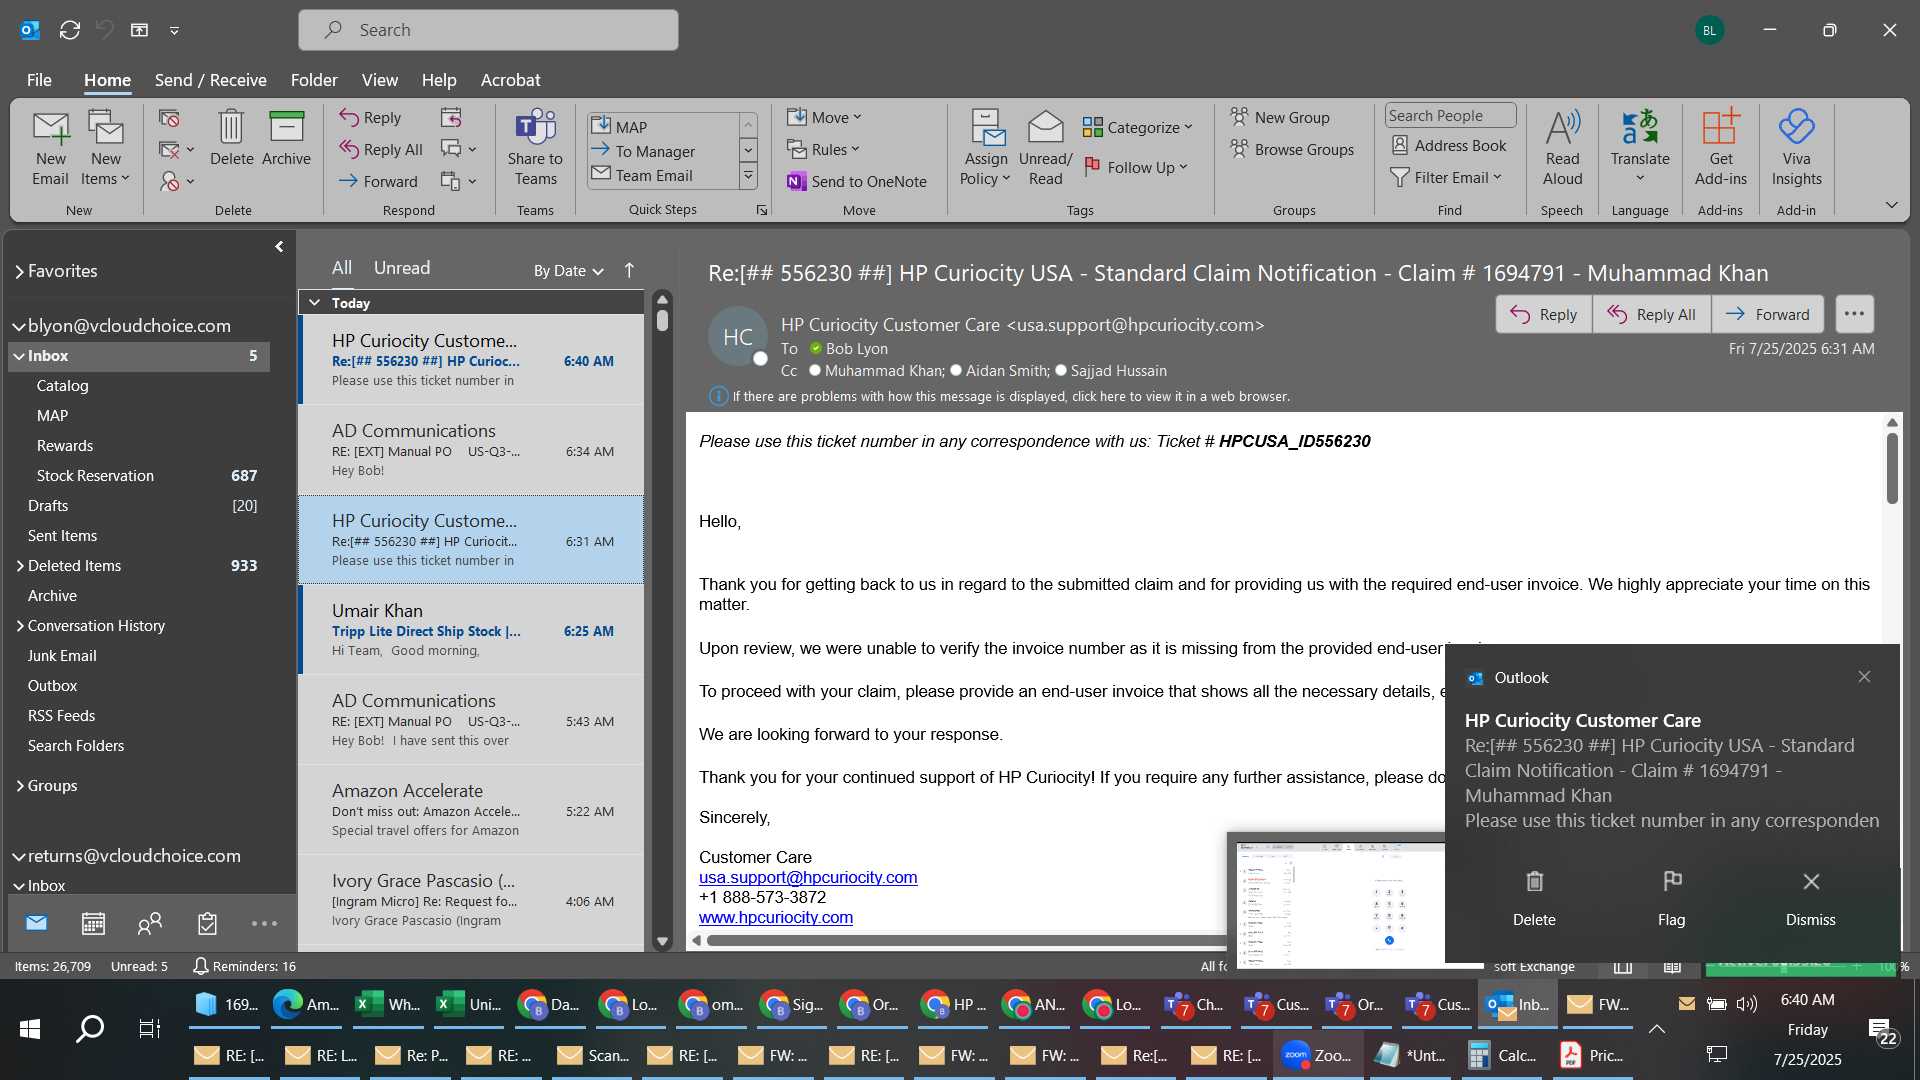This screenshot has width=1920, height=1080.
Task: Reverse sort order arrow in message list
Action: click(629, 270)
